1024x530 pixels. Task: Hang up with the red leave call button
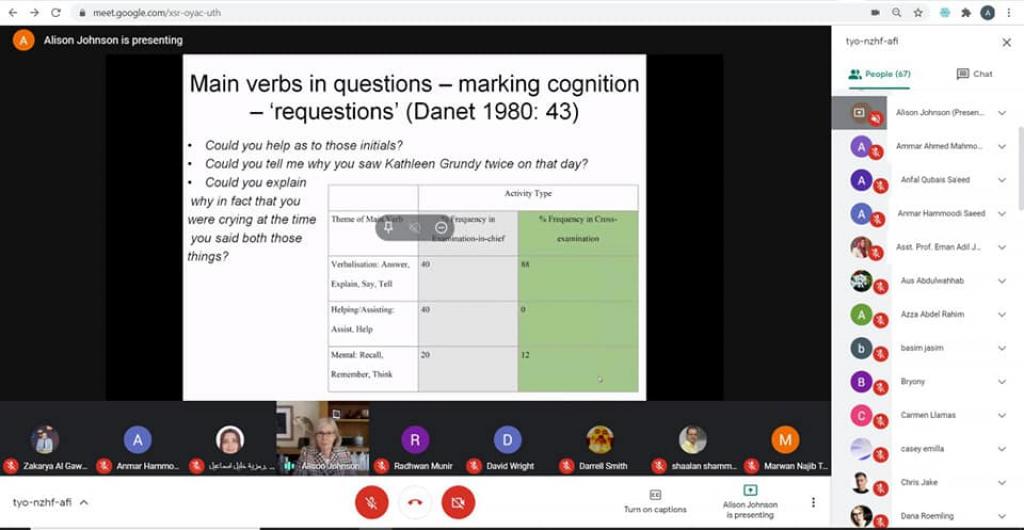click(x=415, y=502)
